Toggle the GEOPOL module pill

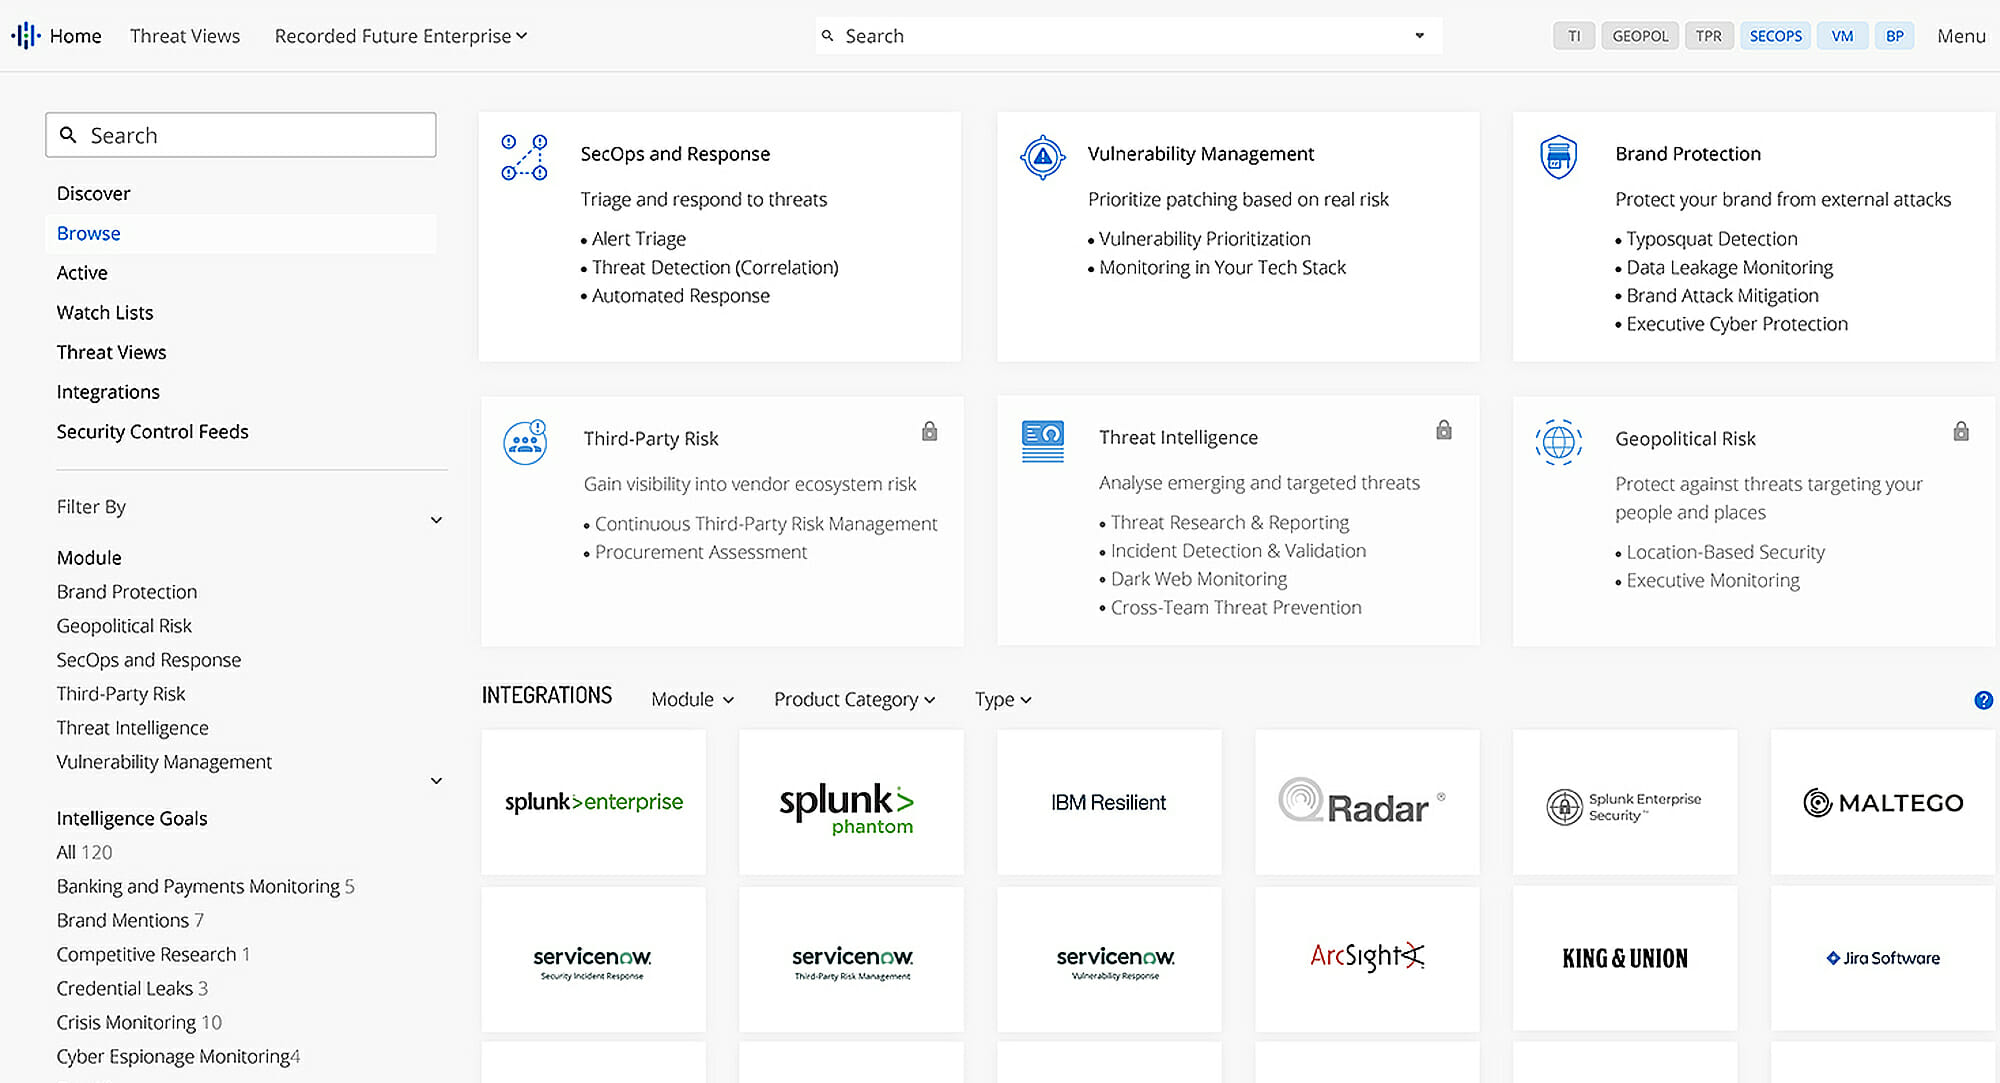pyautogui.click(x=1640, y=36)
